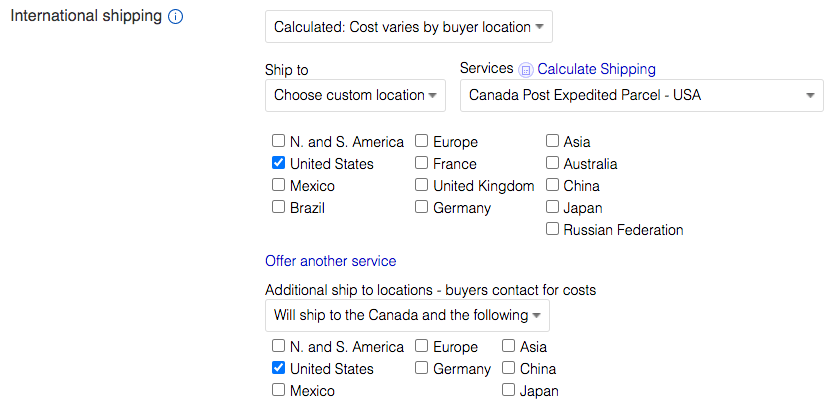This screenshot has height=402, width=837.
Task: Tick the first Japan checkbox under Ship to
Action: (552, 207)
